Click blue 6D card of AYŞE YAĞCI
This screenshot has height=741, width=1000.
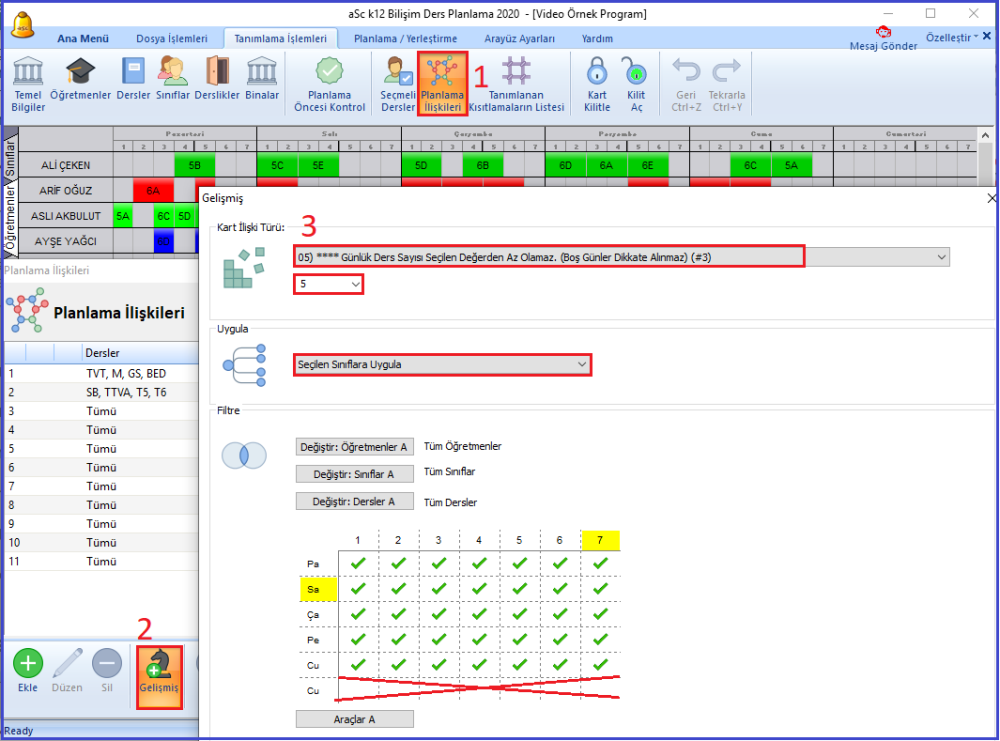164,242
